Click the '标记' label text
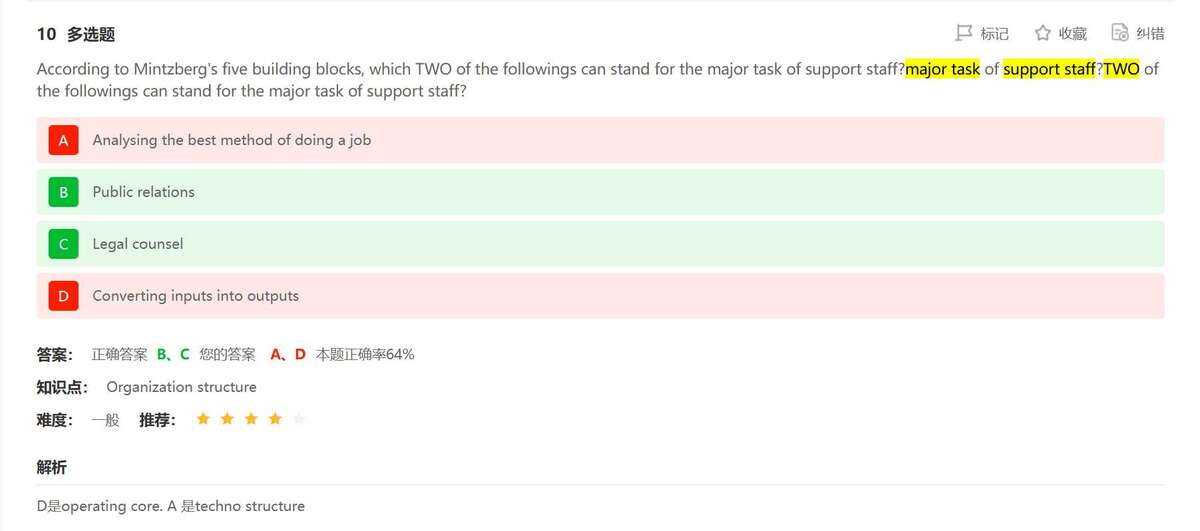 click(x=994, y=34)
